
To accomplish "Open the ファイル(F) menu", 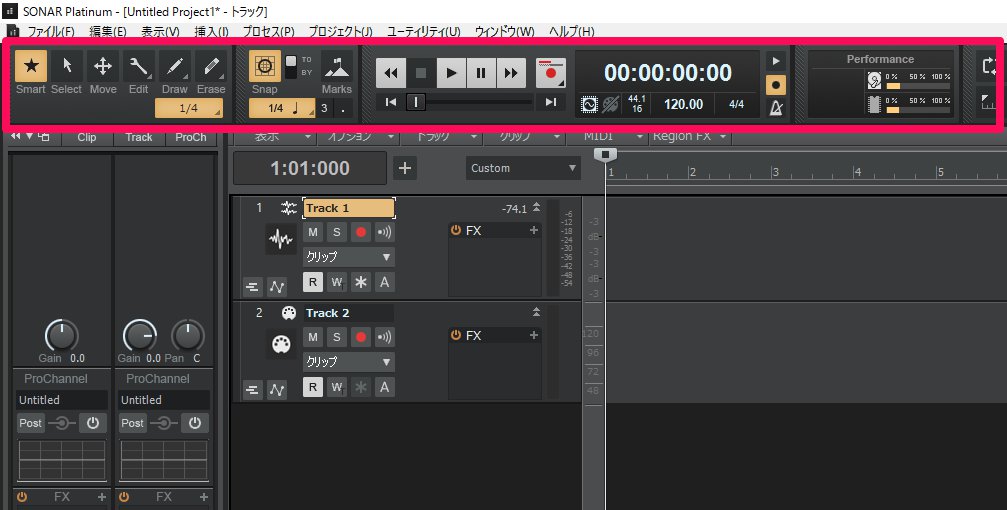I will pyautogui.click(x=51, y=31).
